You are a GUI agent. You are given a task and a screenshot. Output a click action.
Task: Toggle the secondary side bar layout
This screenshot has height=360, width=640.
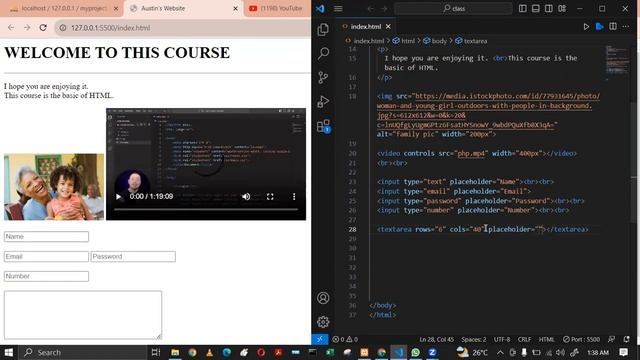[549, 8]
